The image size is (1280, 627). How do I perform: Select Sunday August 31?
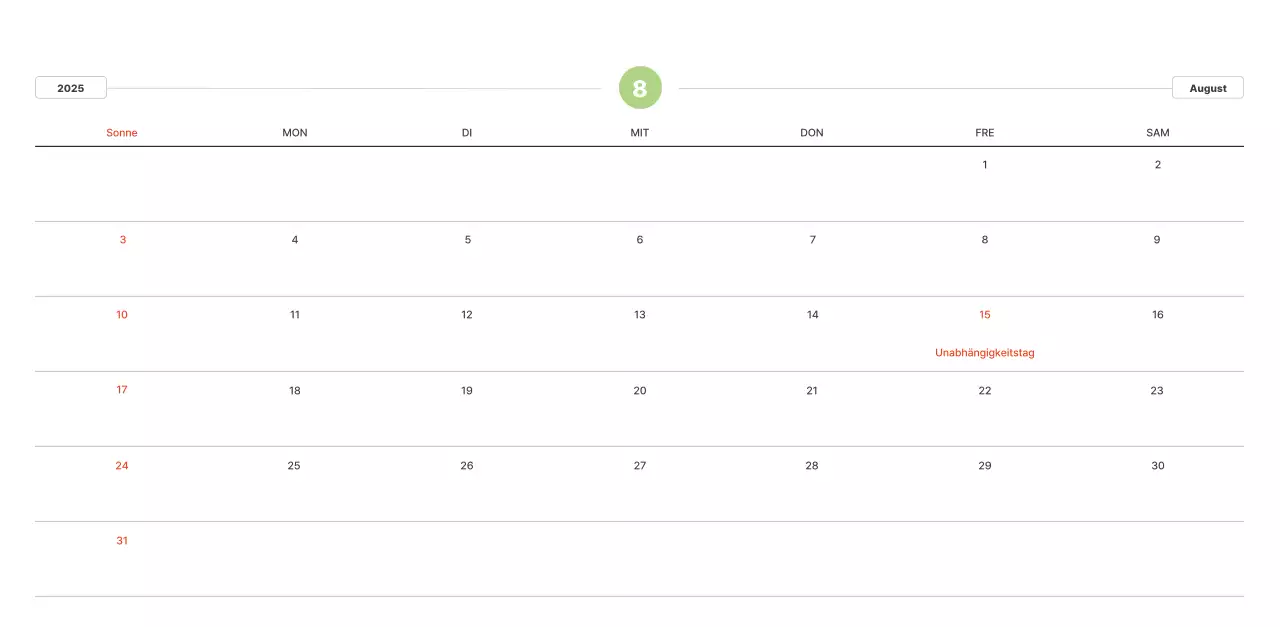(122, 541)
